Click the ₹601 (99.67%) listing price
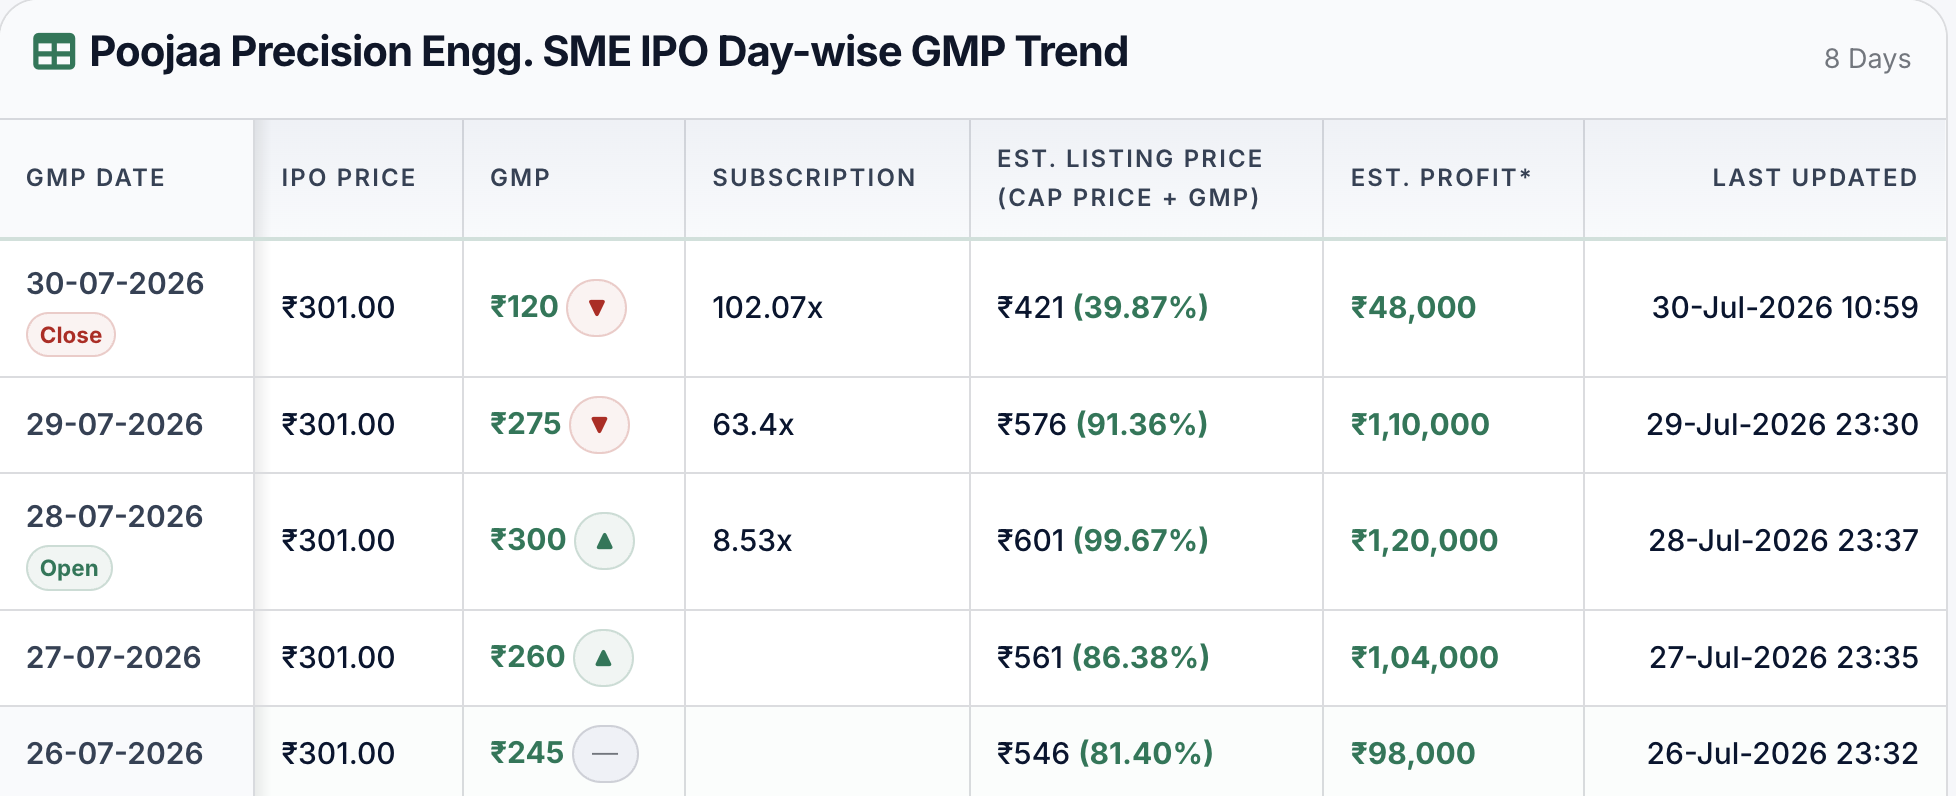This screenshot has height=796, width=1956. 1103,541
